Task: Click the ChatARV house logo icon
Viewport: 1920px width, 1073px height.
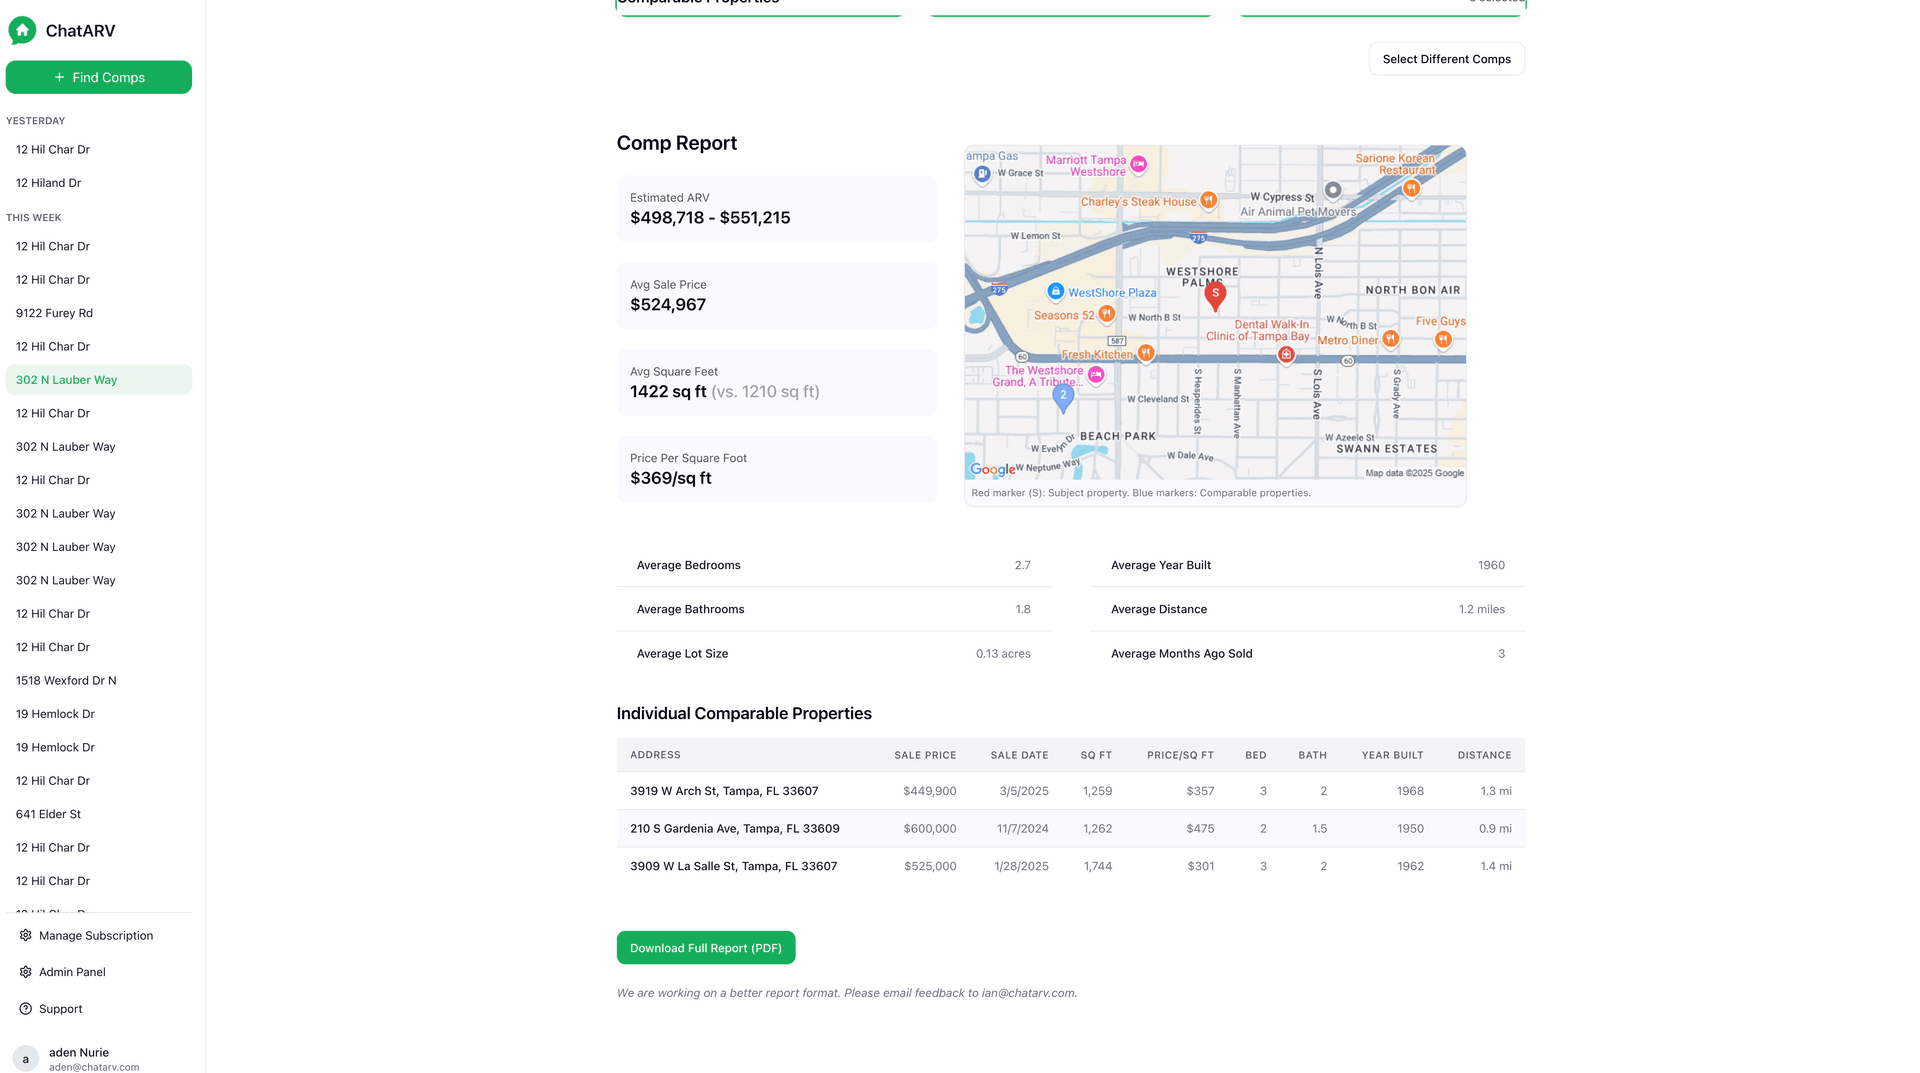Action: 22,31
